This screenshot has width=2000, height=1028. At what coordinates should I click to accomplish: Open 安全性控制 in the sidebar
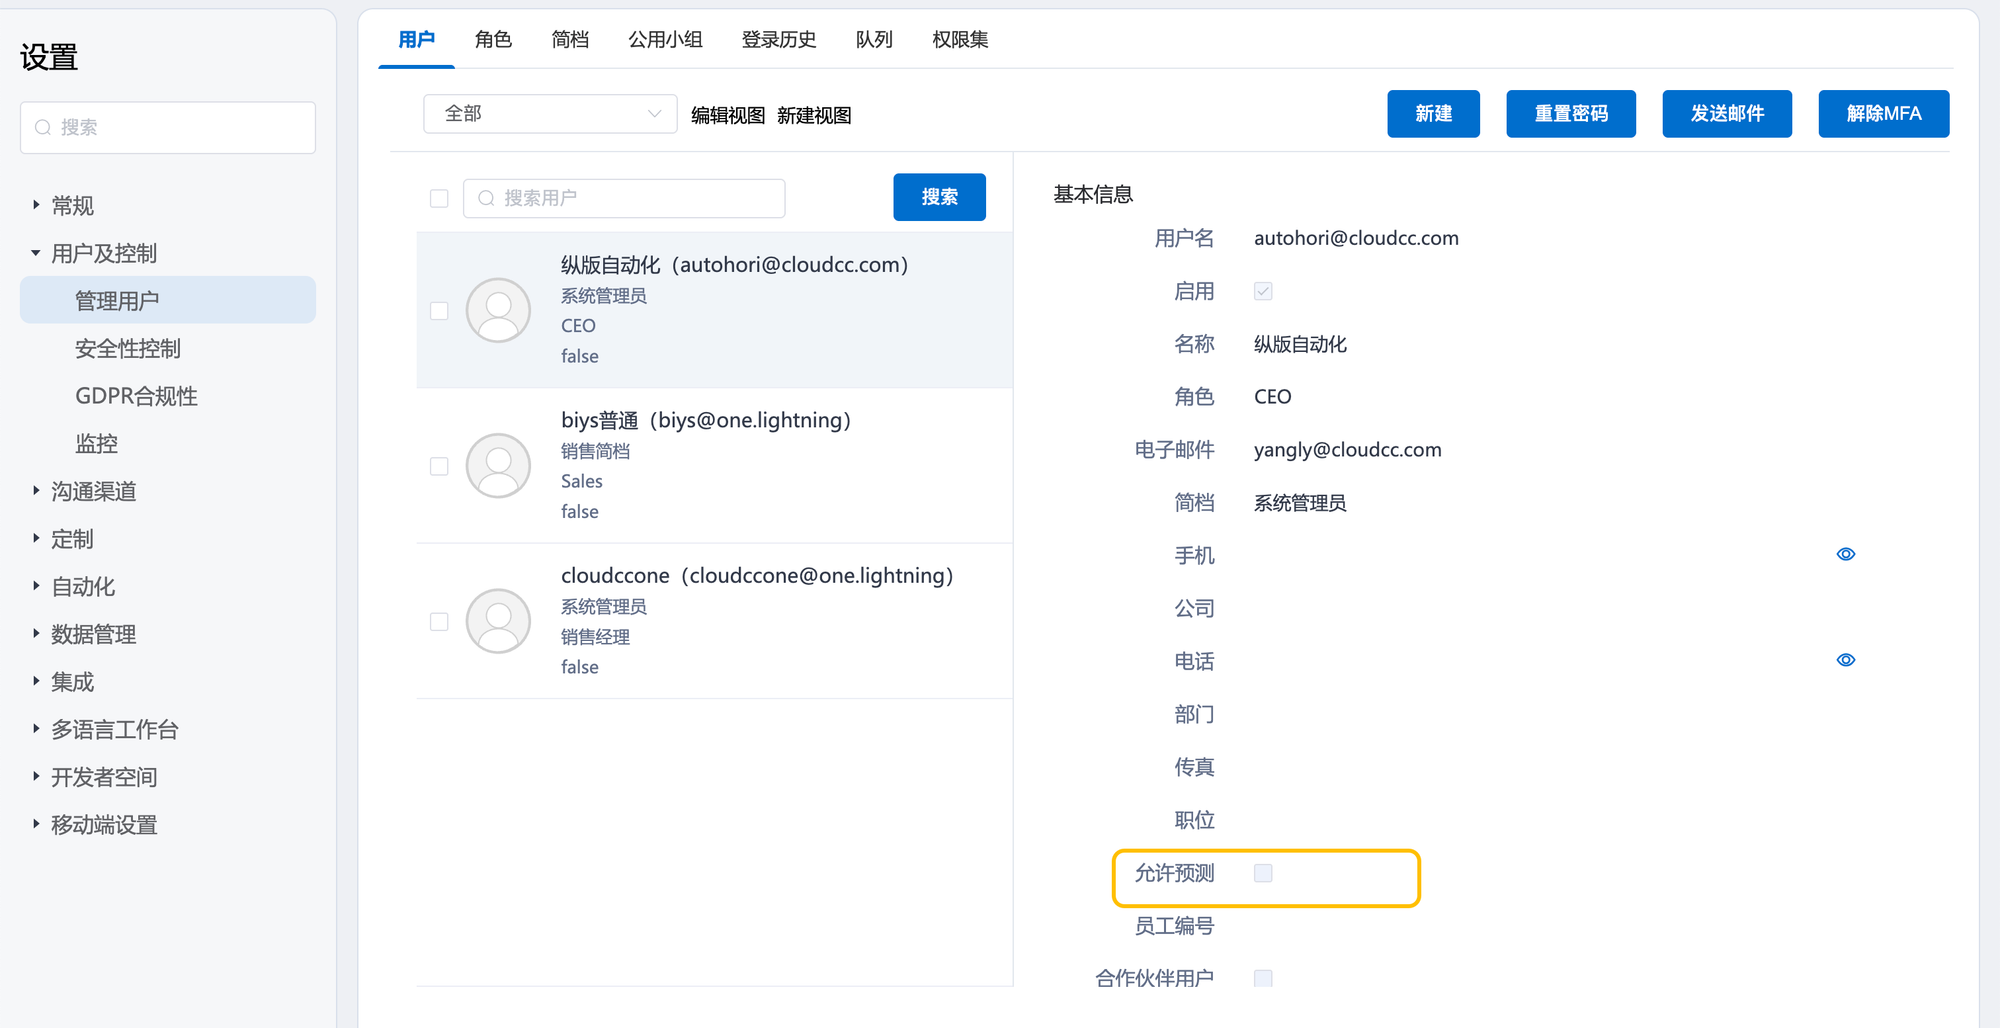[128, 349]
